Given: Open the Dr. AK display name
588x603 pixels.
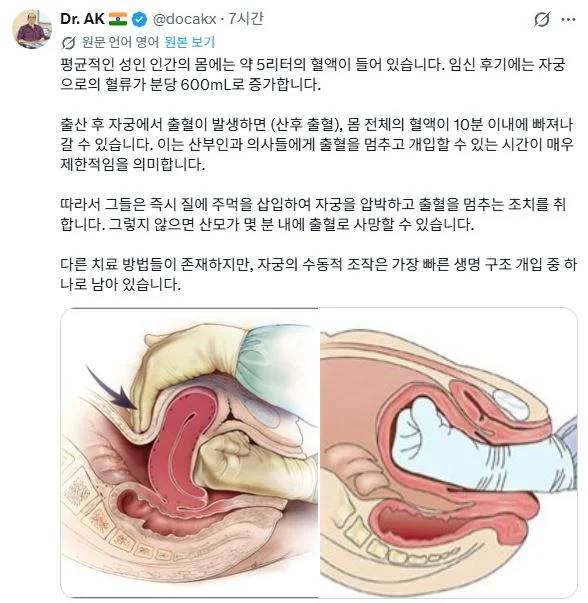Looking at the screenshot, I should tap(82, 19).
